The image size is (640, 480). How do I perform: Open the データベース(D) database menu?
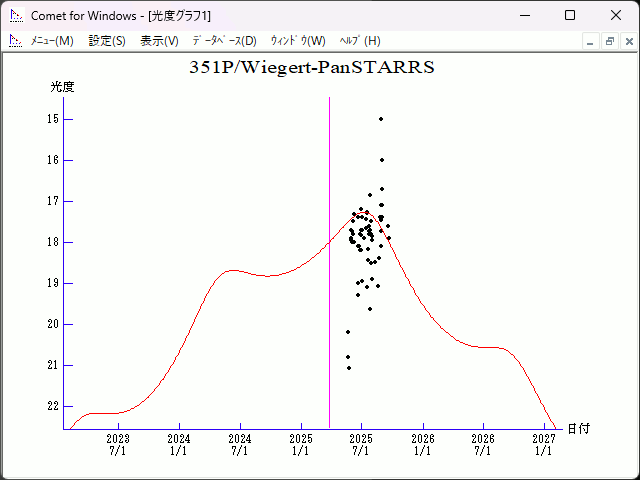coord(224,41)
